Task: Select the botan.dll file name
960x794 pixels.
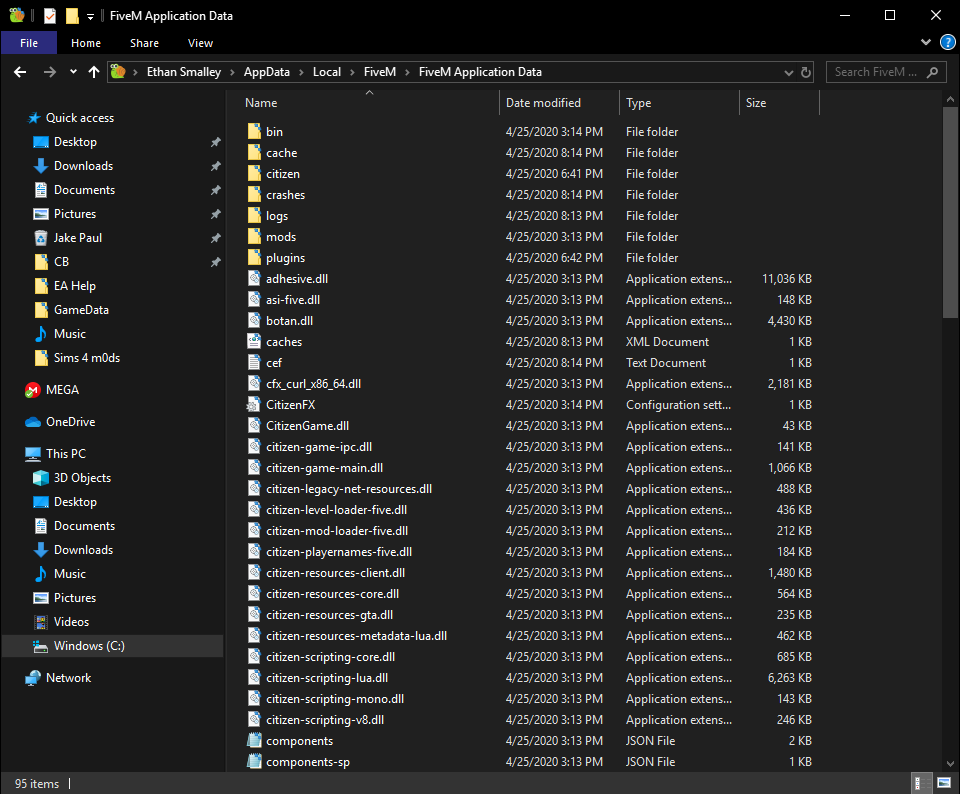Action: tap(290, 321)
